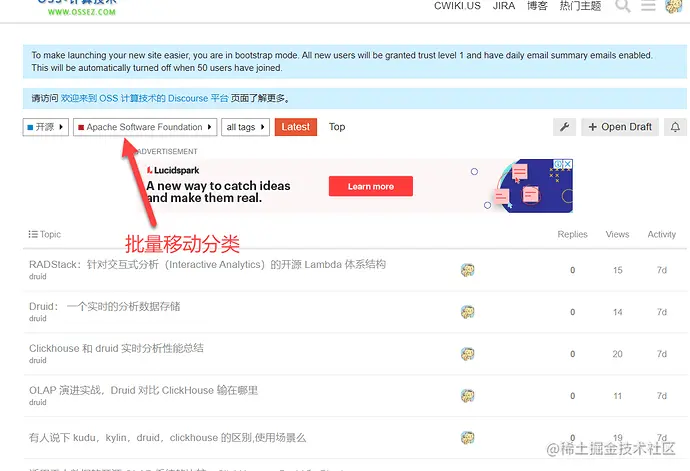Image resolution: width=690 pixels, height=471 pixels.
Task: Open the user avatar in the header
Action: click(x=674, y=6)
